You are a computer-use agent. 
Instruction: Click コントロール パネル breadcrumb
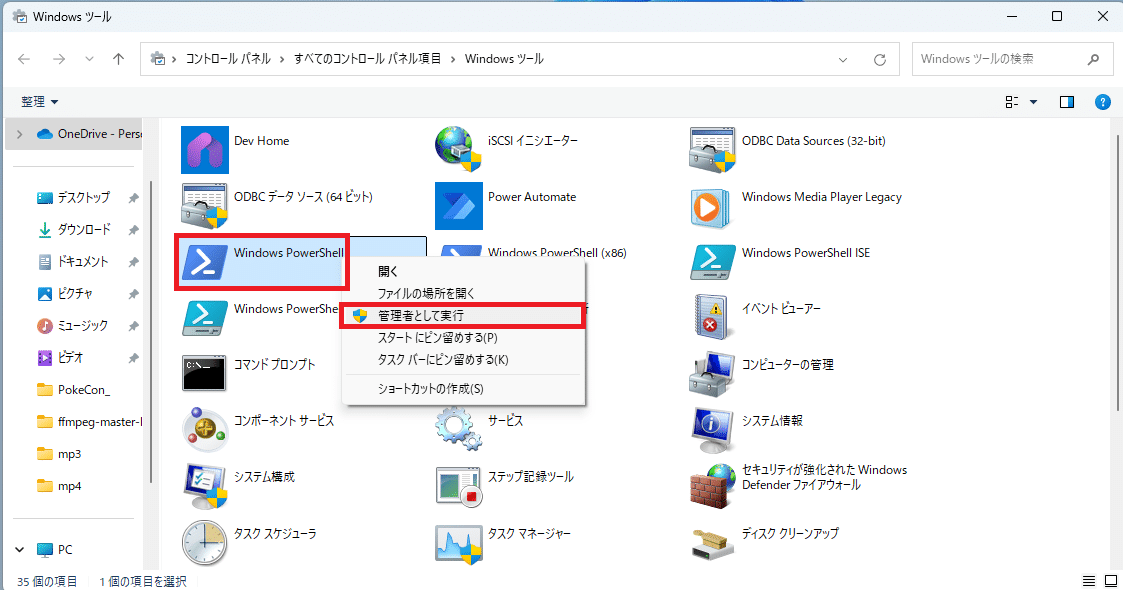[x=228, y=59]
